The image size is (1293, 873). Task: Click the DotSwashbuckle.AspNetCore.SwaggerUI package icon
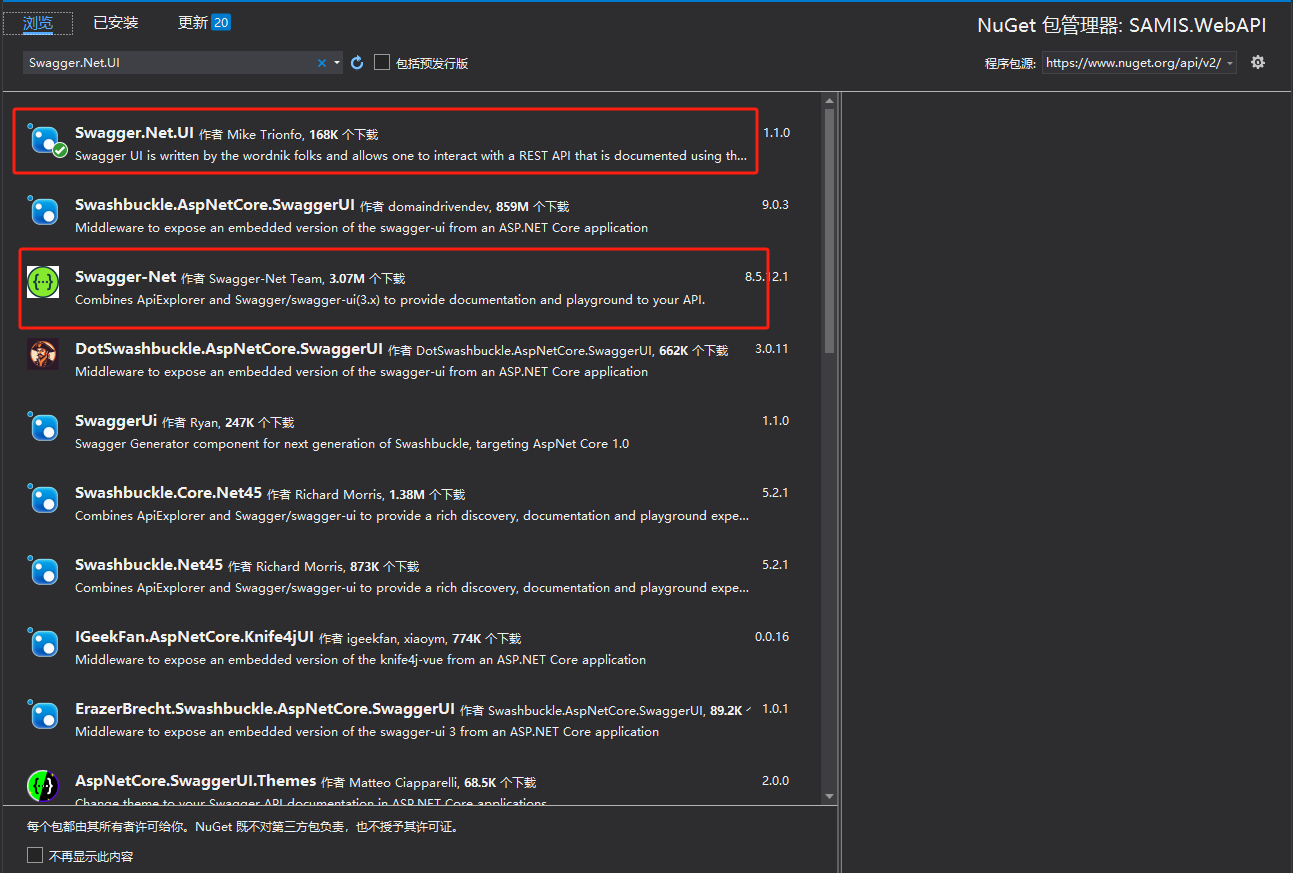[43, 355]
